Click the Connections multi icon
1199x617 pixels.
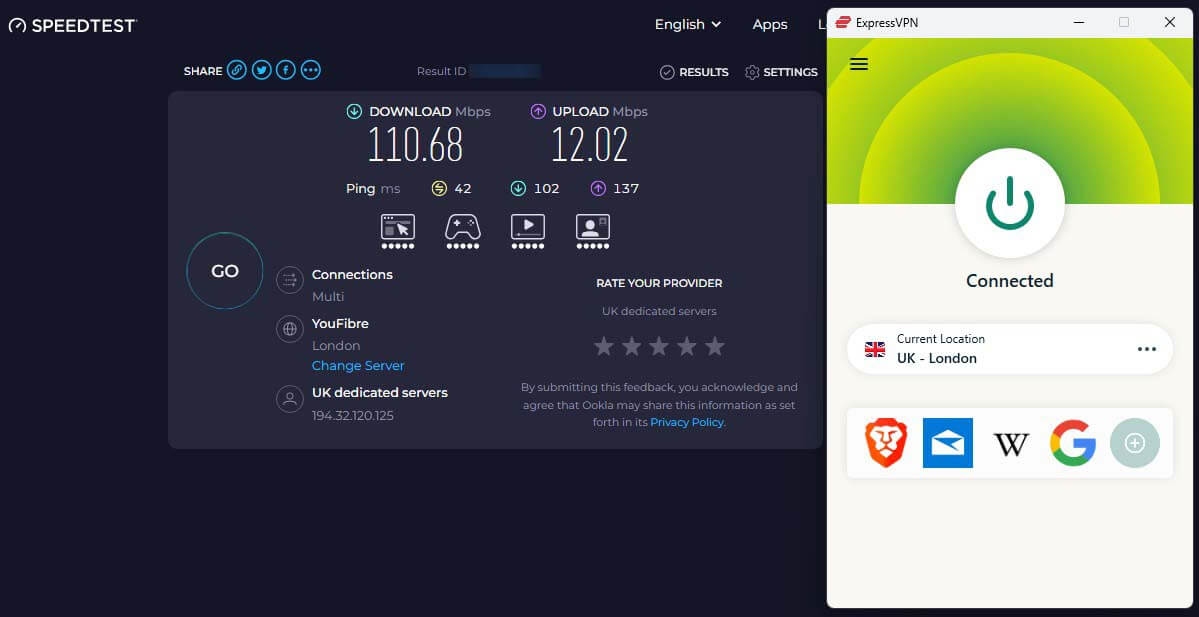point(290,281)
